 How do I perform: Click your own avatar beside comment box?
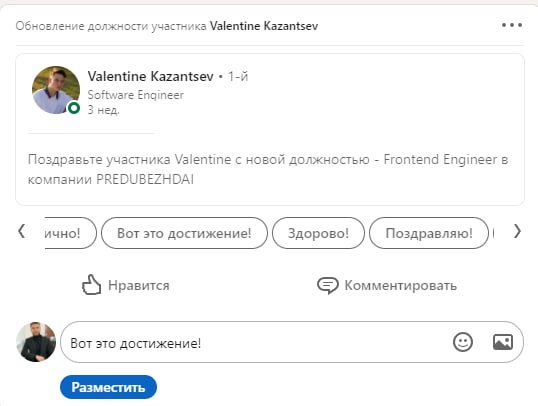(x=36, y=342)
